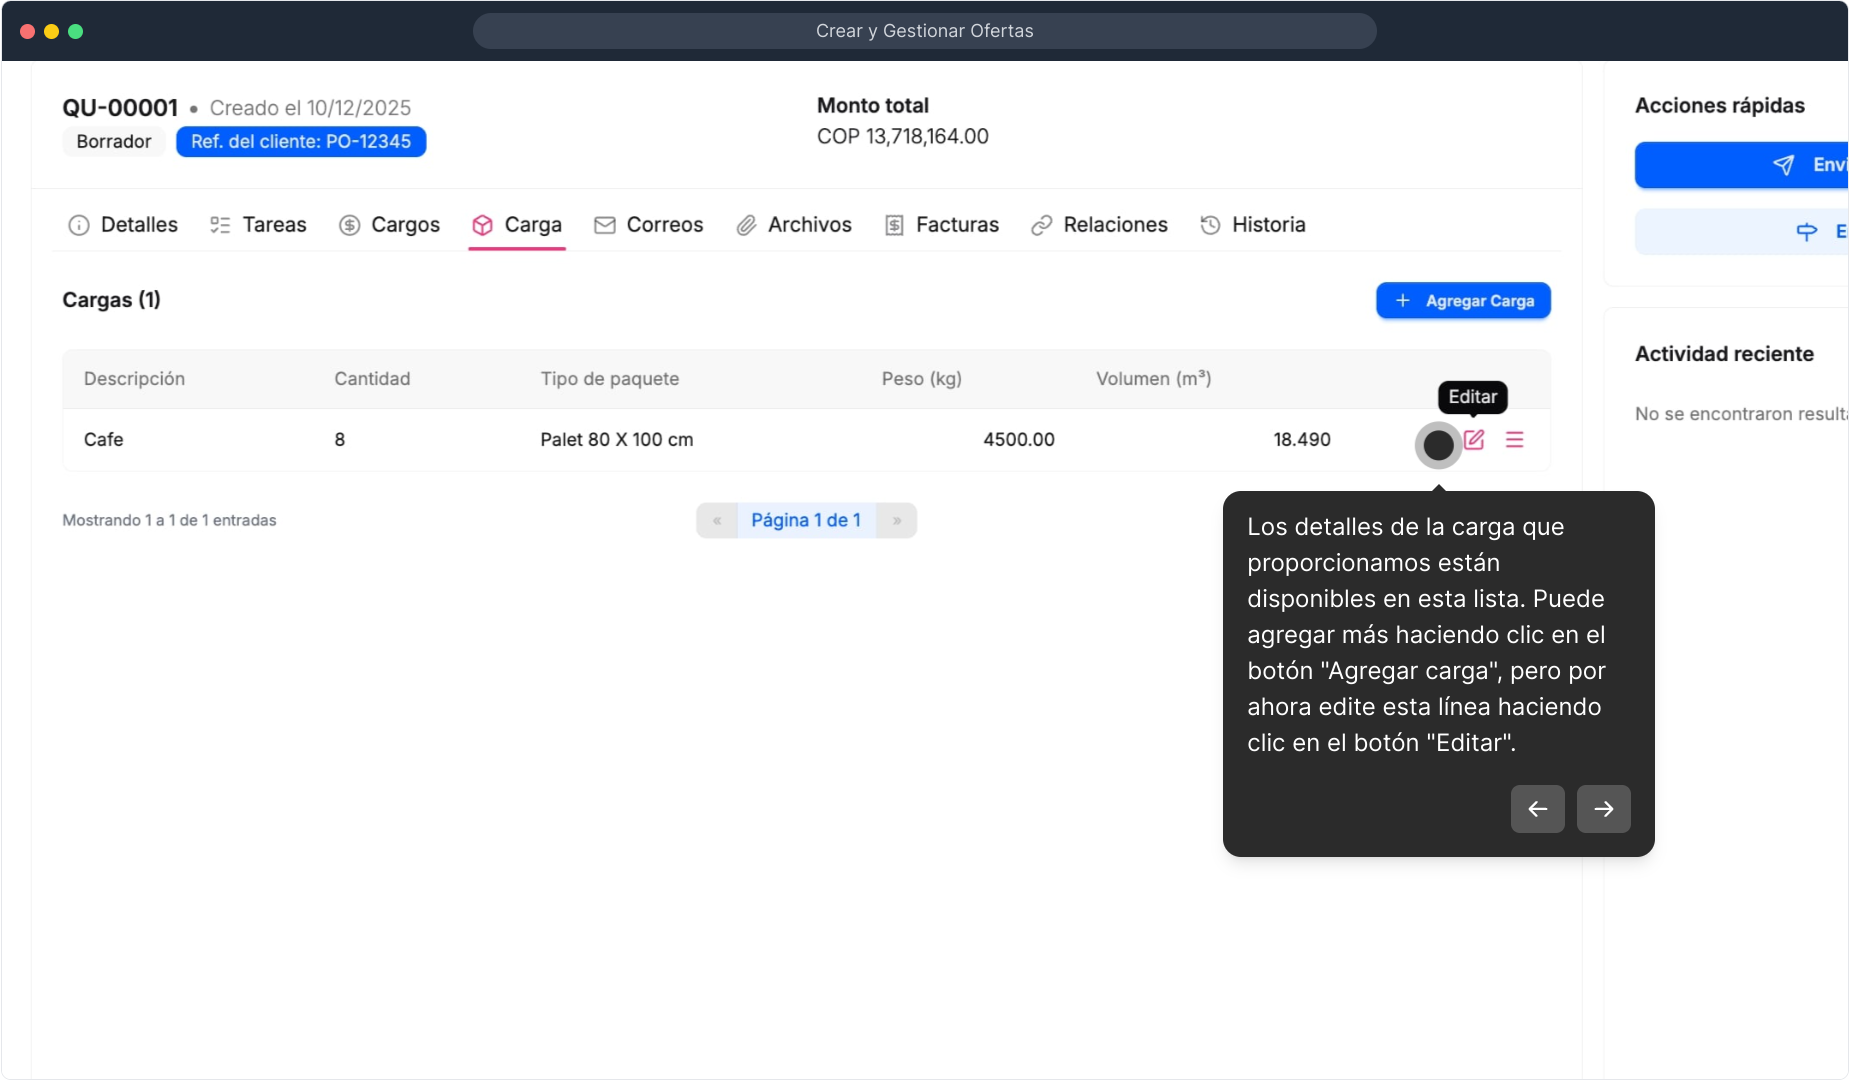Click the previous page double chevron

tap(717, 521)
